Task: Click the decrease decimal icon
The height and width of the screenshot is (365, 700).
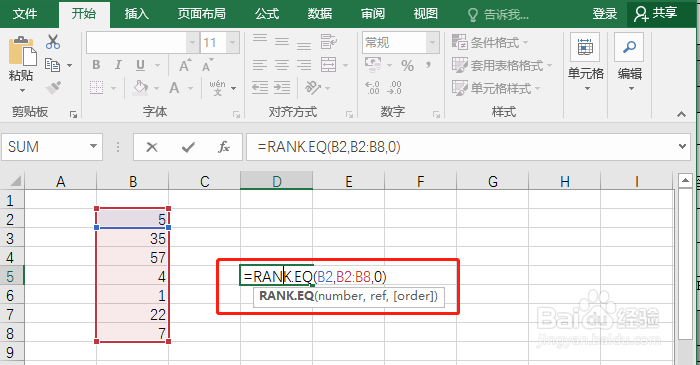Action: pos(394,87)
